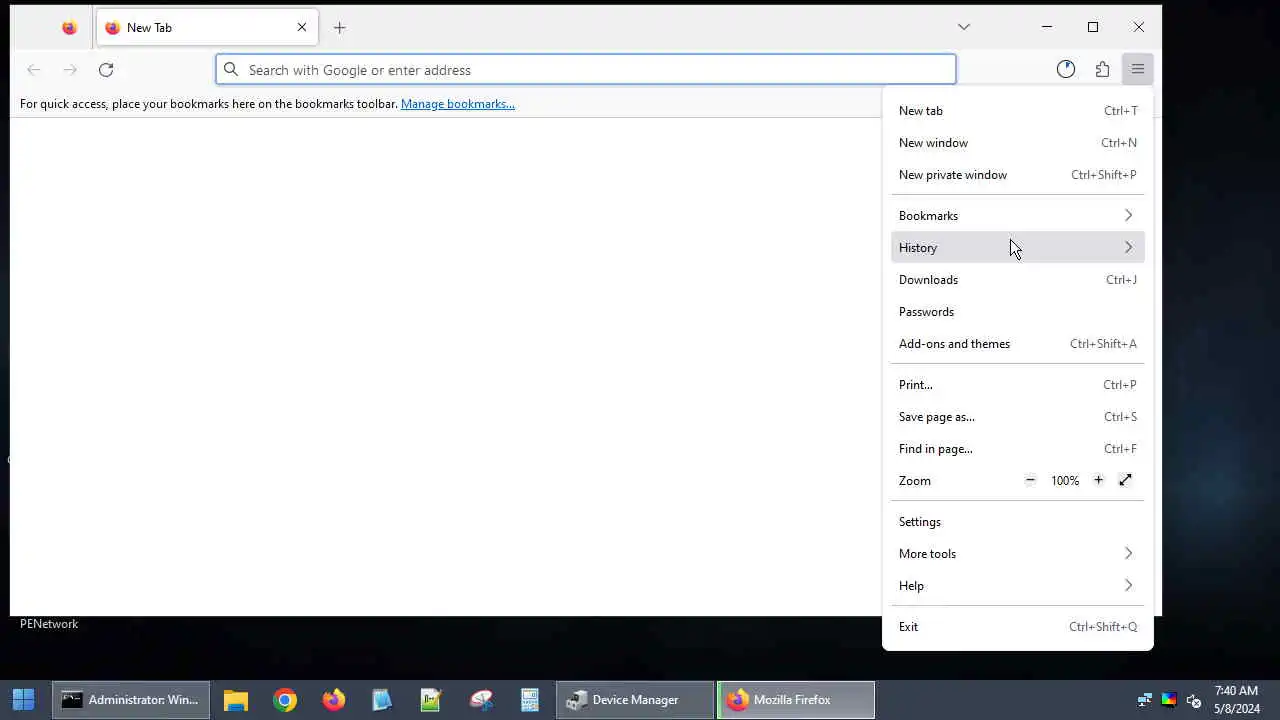Close the New Tab tab
The width and height of the screenshot is (1280, 720).
point(302,27)
